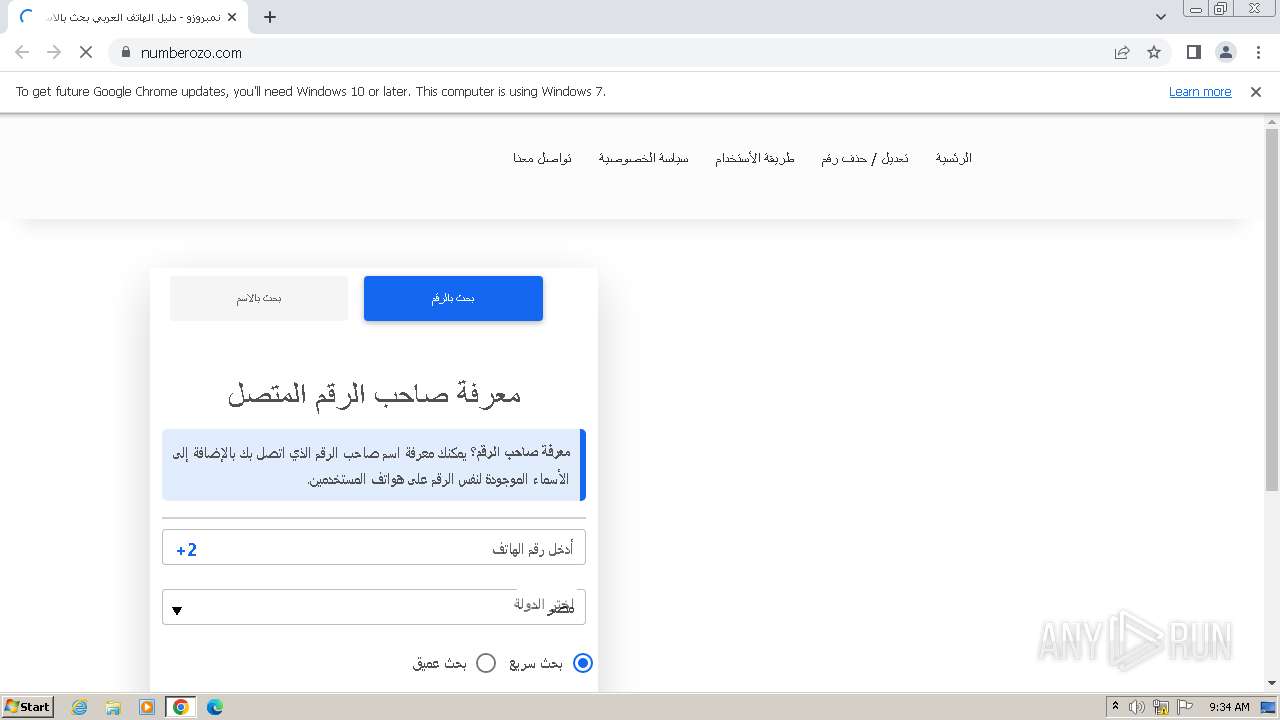
Task: Stop loading the page
Action: click(x=86, y=52)
